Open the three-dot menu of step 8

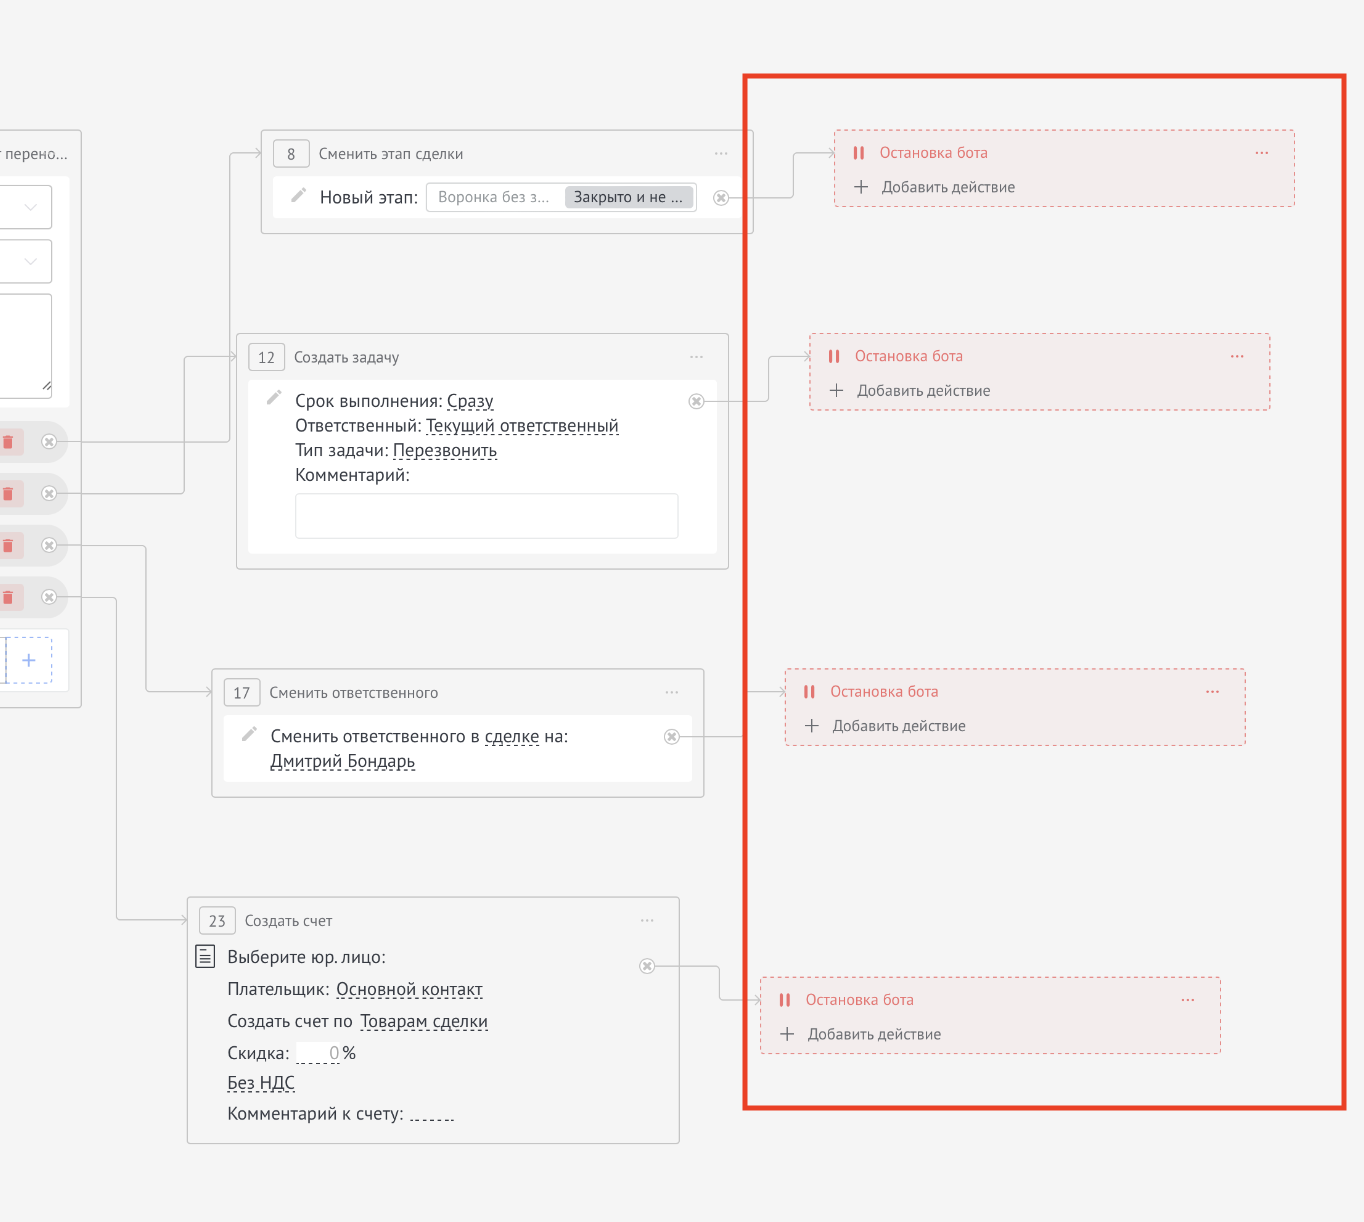click(x=721, y=154)
